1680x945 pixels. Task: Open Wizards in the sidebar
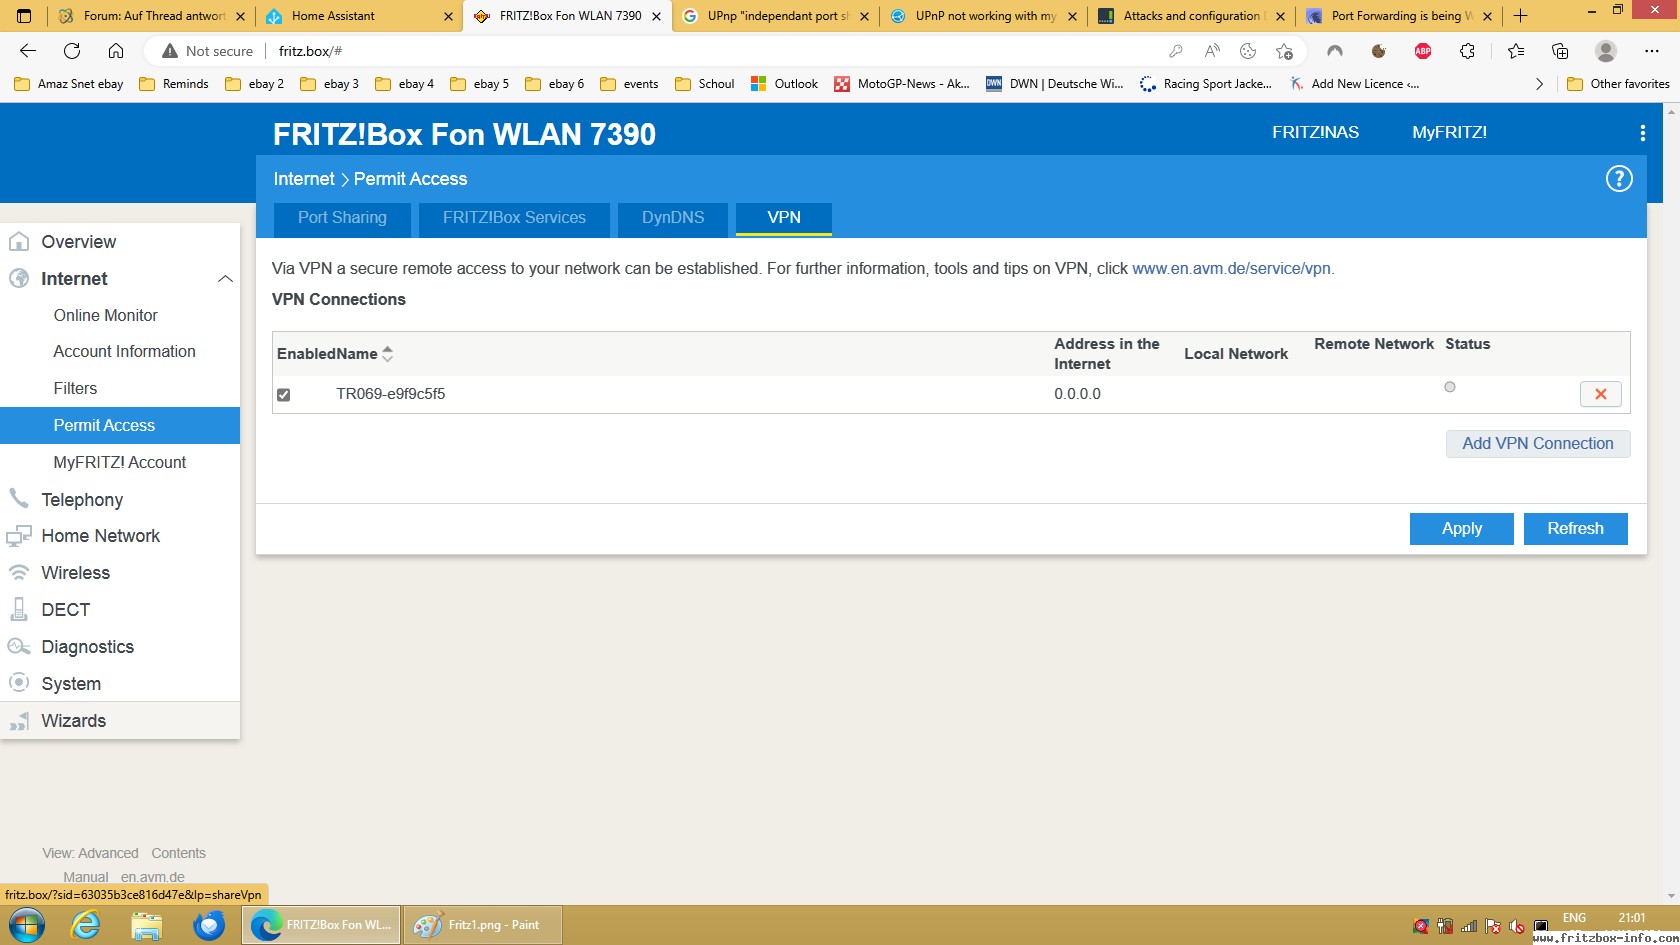73,721
